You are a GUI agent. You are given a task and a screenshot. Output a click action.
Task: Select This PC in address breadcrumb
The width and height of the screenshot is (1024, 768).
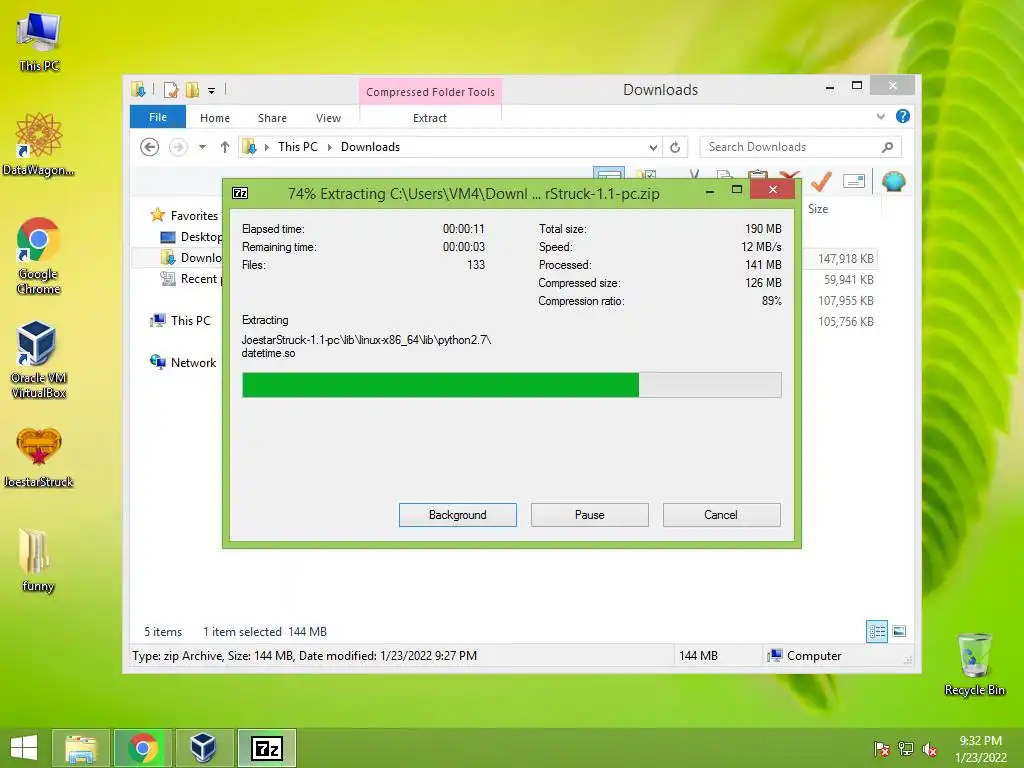pos(298,147)
